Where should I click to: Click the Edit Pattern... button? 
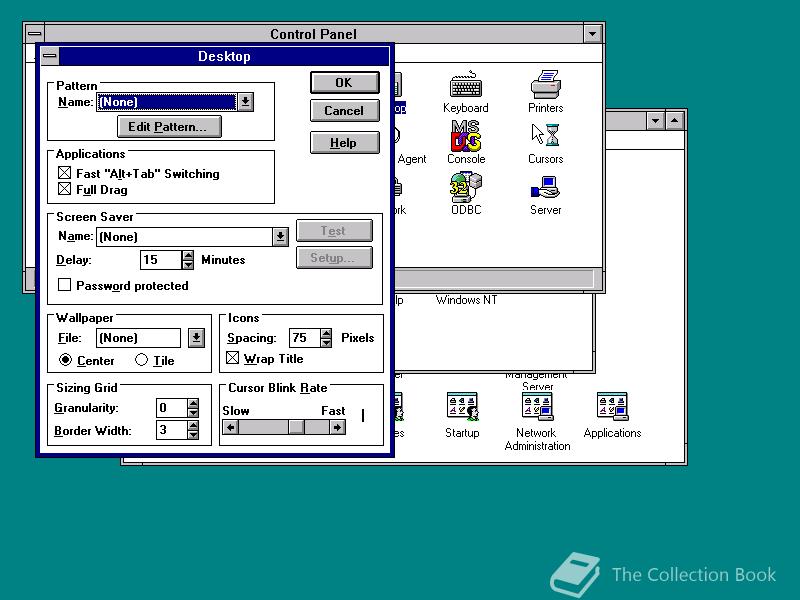169,126
